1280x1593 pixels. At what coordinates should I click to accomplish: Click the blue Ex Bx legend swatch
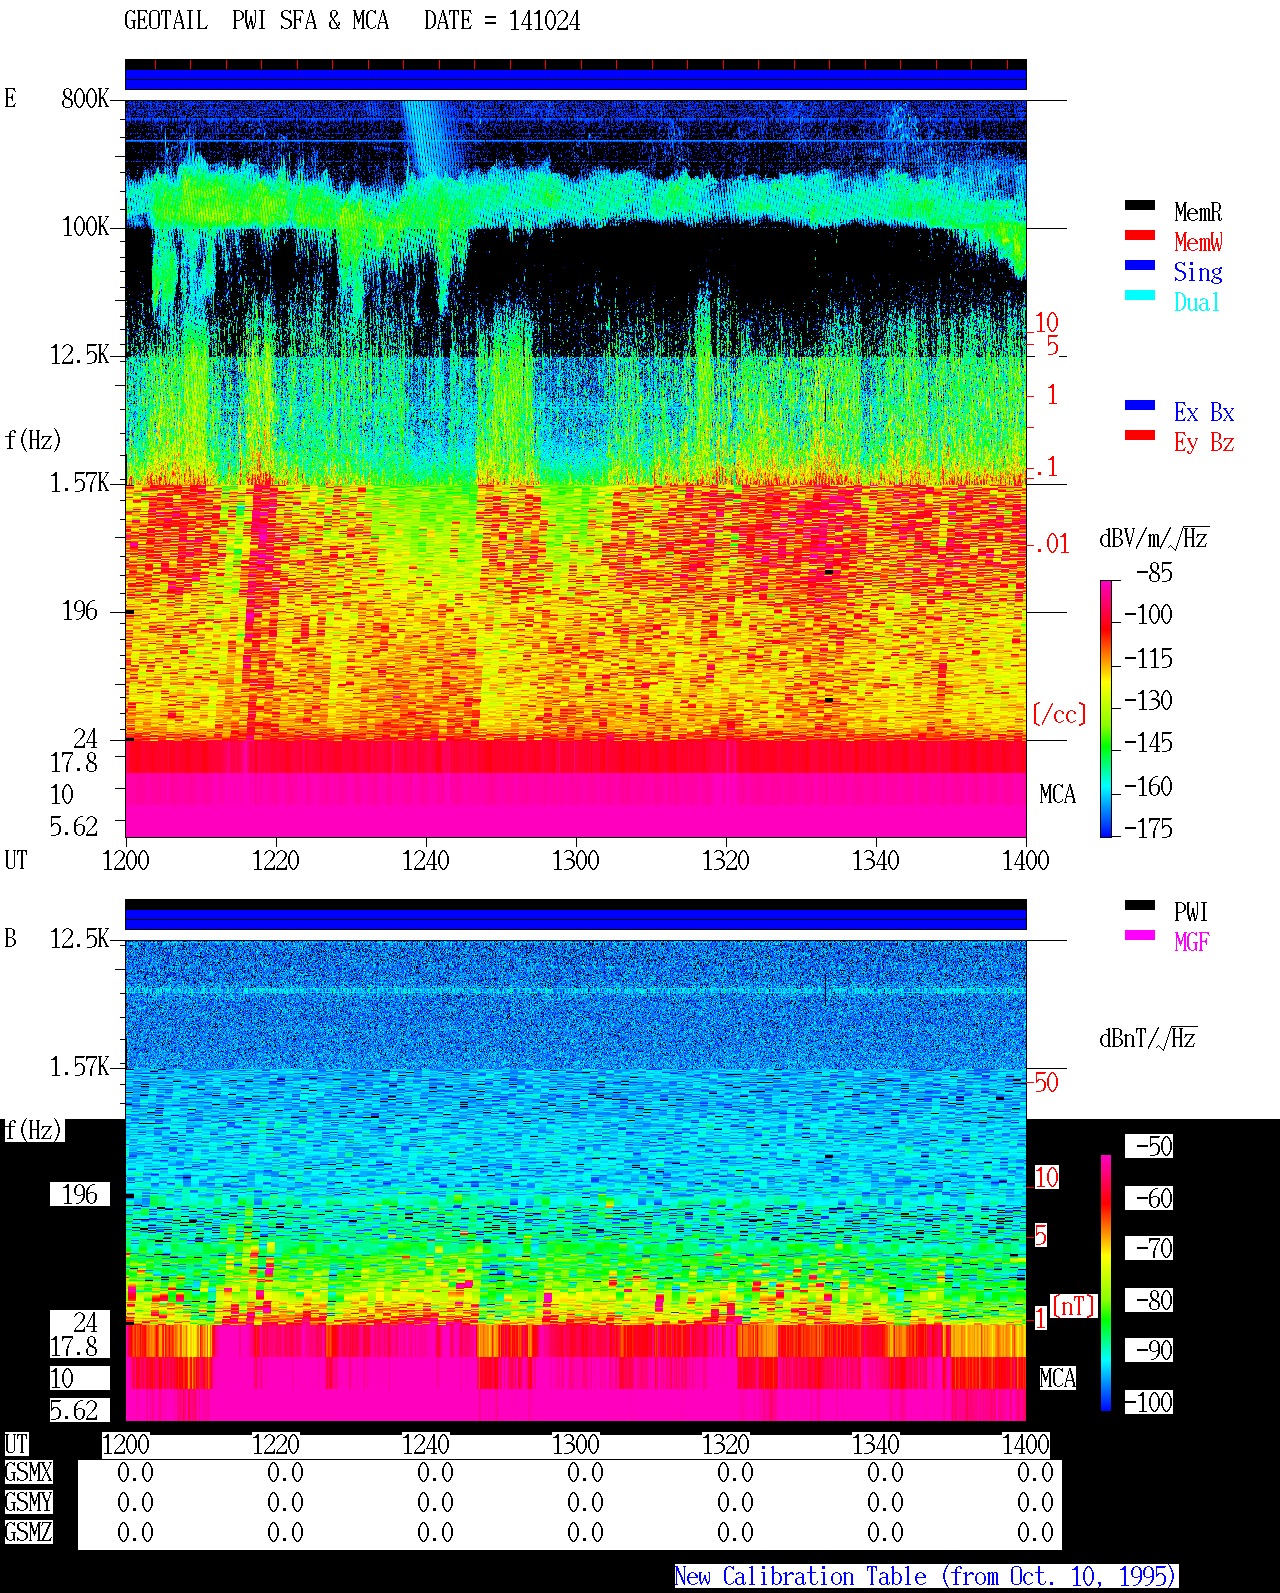click(1140, 406)
